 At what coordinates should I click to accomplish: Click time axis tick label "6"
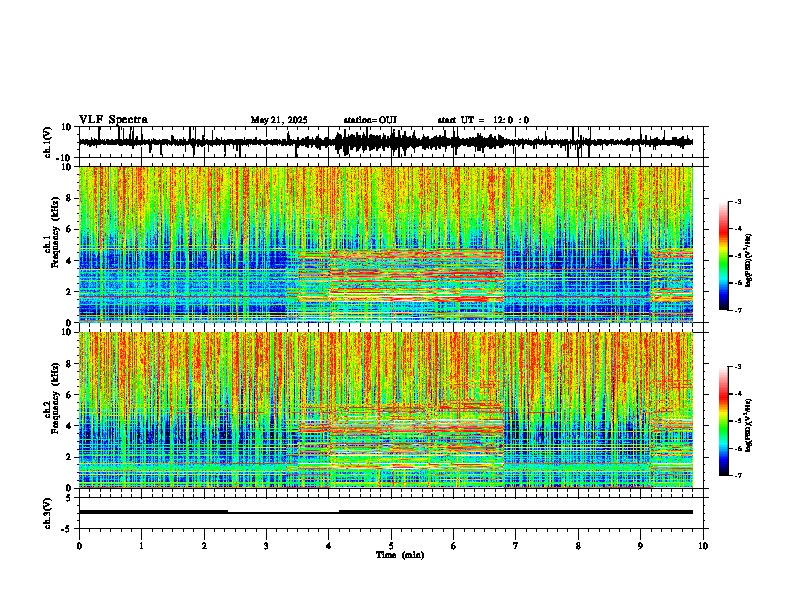(454, 546)
